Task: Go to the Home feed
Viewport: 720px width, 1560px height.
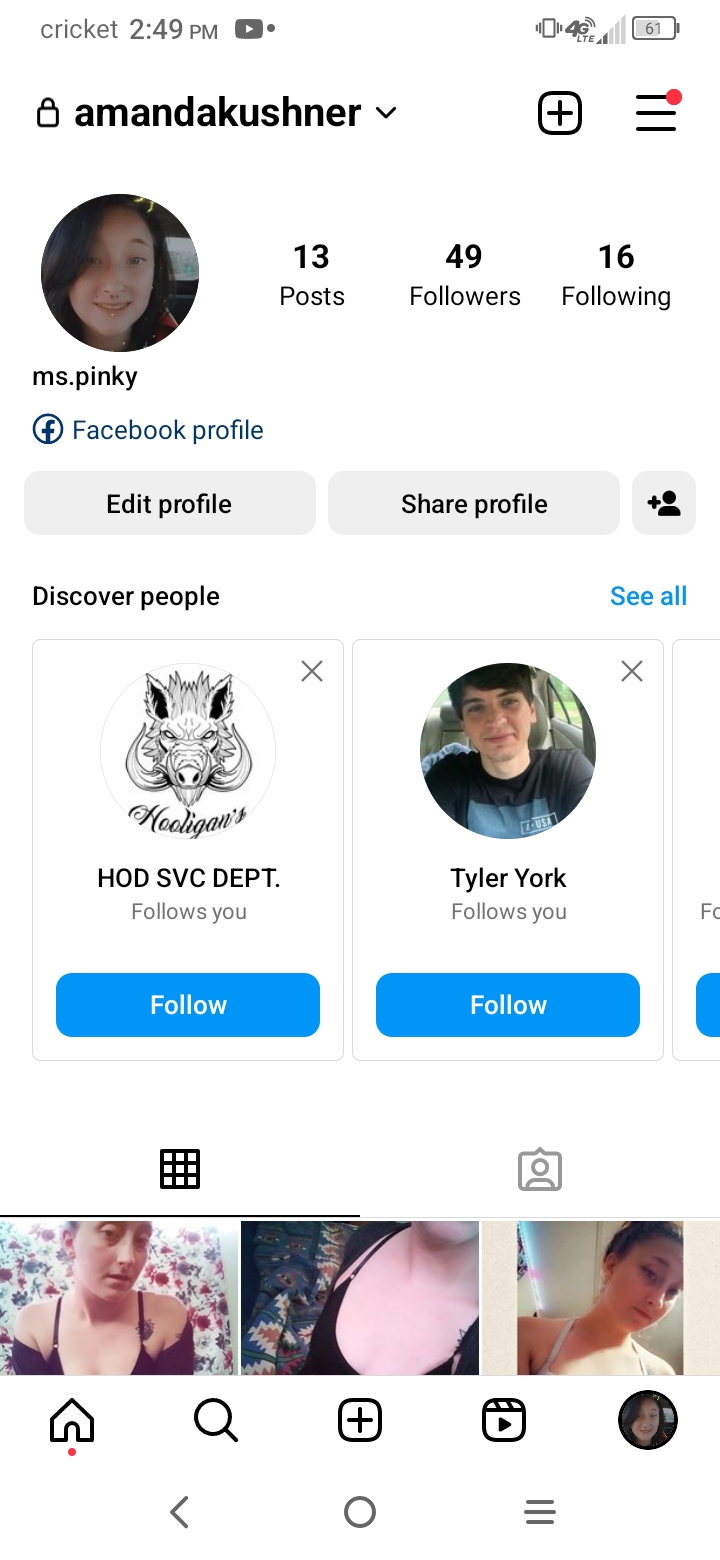Action: (72, 1420)
